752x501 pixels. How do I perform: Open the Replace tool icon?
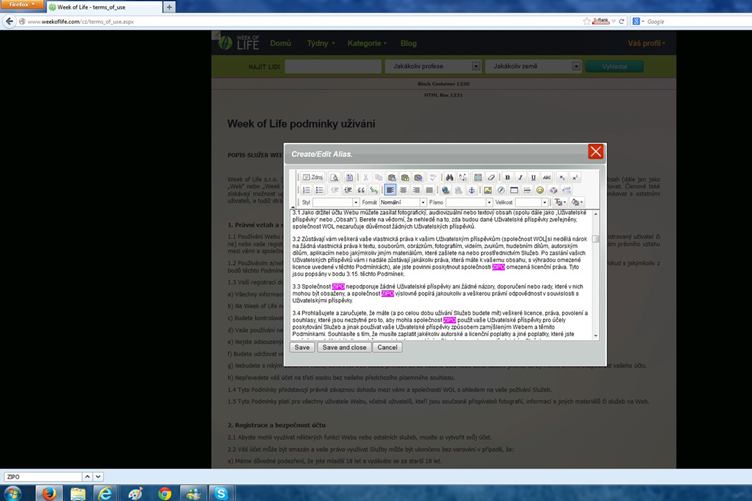pyautogui.click(x=462, y=177)
